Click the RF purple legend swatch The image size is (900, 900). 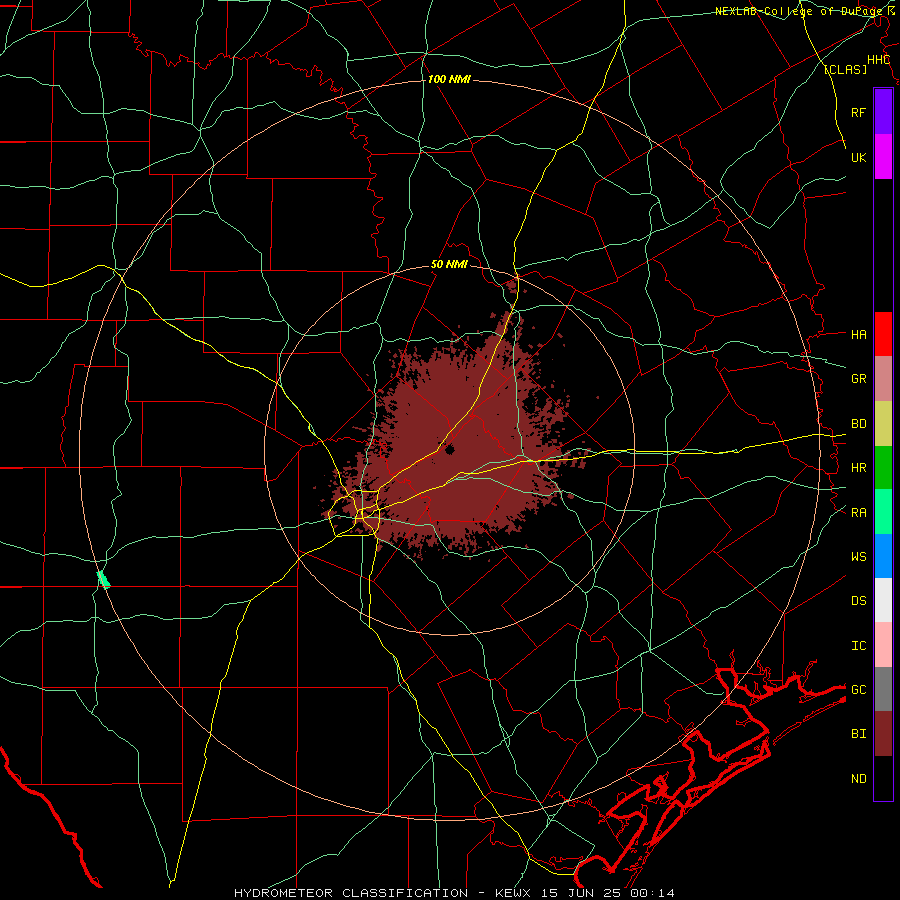click(x=883, y=112)
